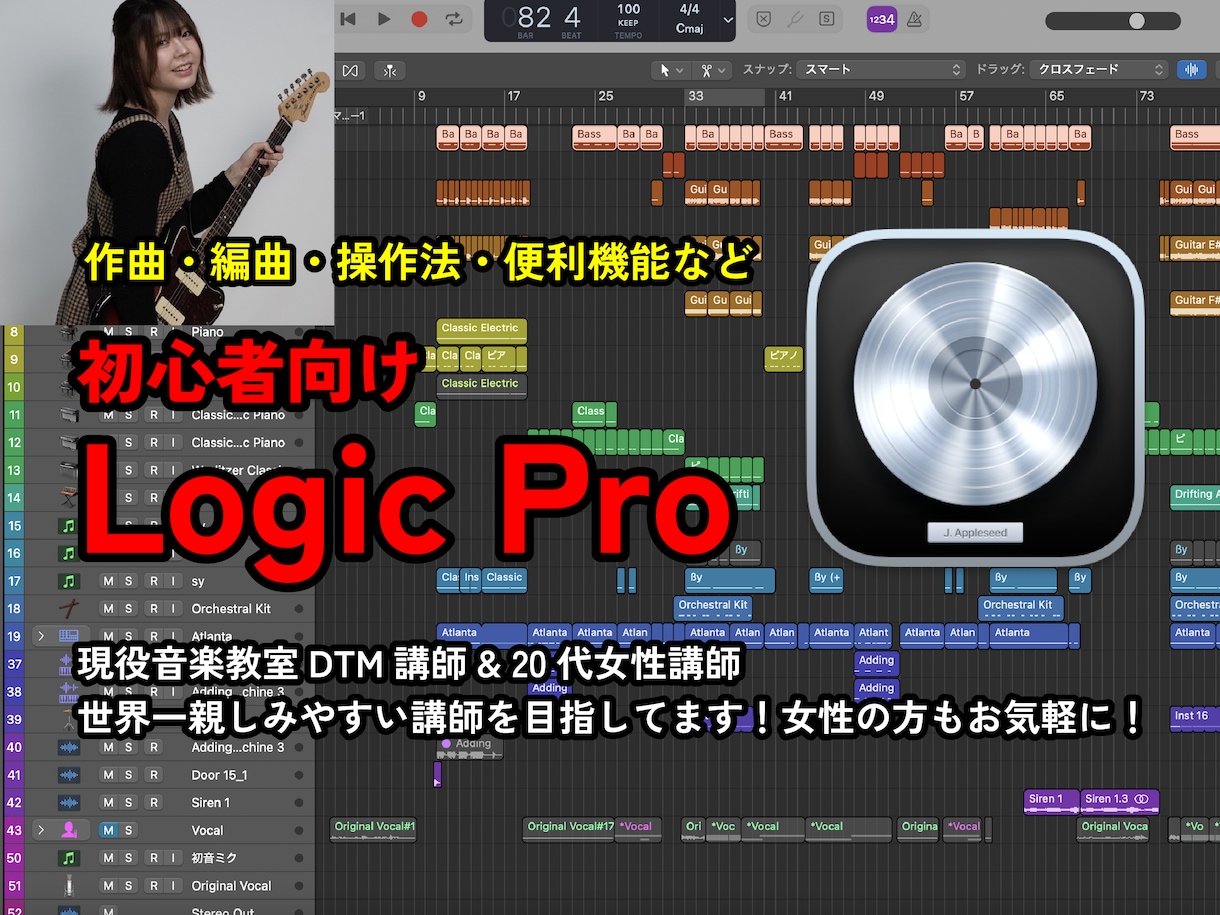The width and height of the screenshot is (1220, 915).
Task: Click the waveform icon on Door 15_1
Action: click(x=69, y=775)
